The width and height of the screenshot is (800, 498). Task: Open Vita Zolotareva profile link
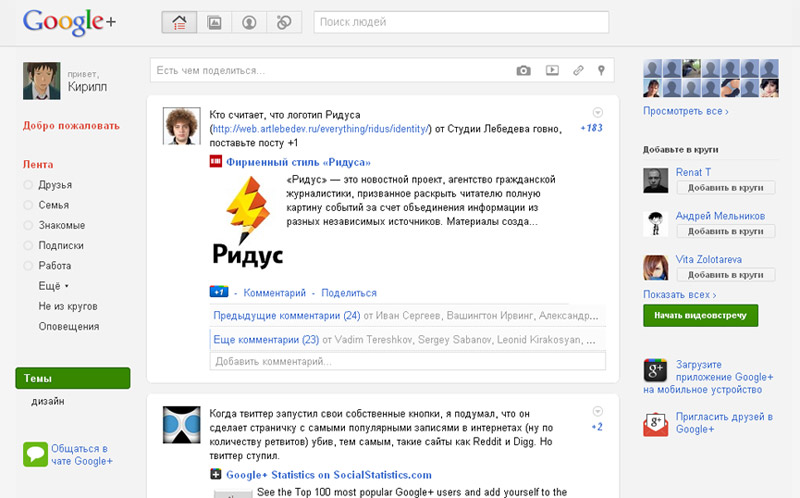pyautogui.click(x=709, y=259)
